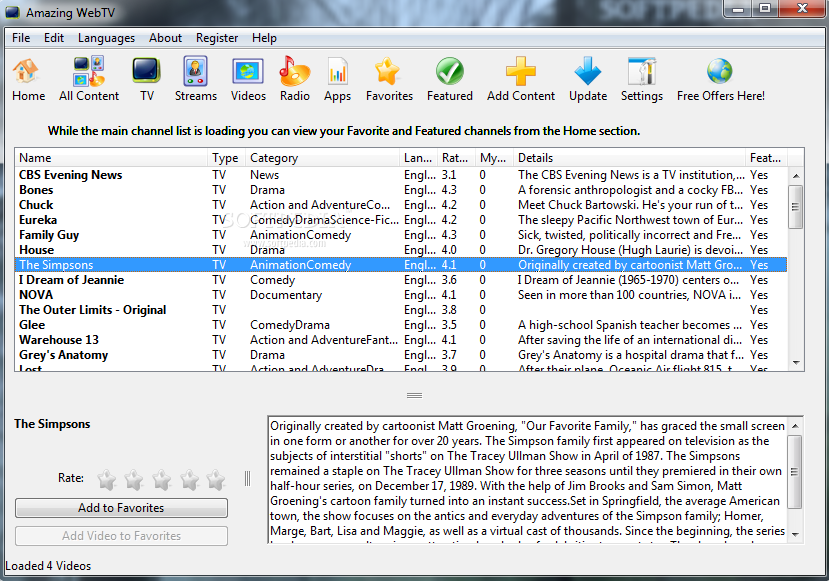The width and height of the screenshot is (829, 581).
Task: Click the description box scrollbar thumb
Action: 795,472
